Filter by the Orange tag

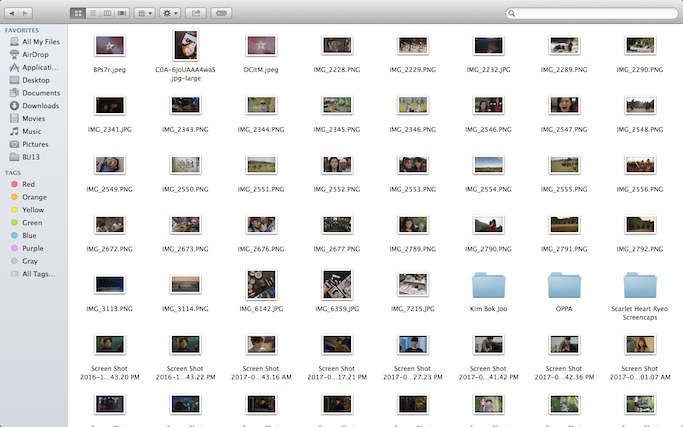[29, 197]
